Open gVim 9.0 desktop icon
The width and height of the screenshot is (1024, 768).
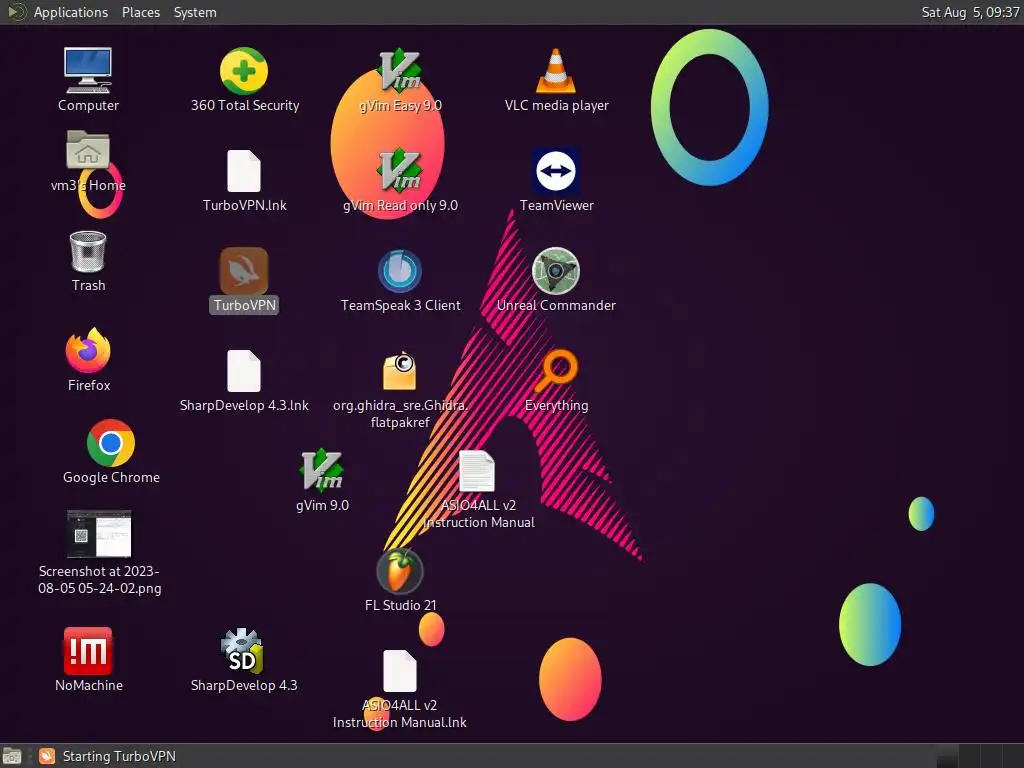point(321,470)
